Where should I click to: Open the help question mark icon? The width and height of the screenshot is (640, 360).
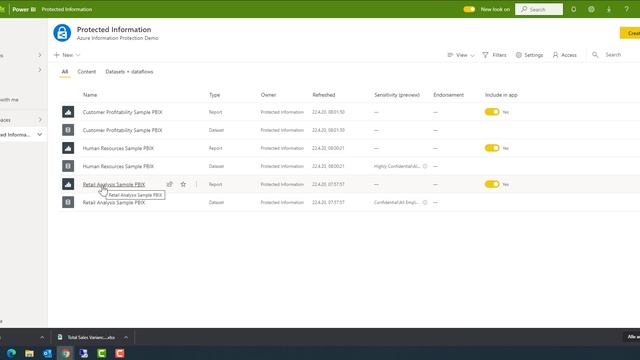pos(626,9)
